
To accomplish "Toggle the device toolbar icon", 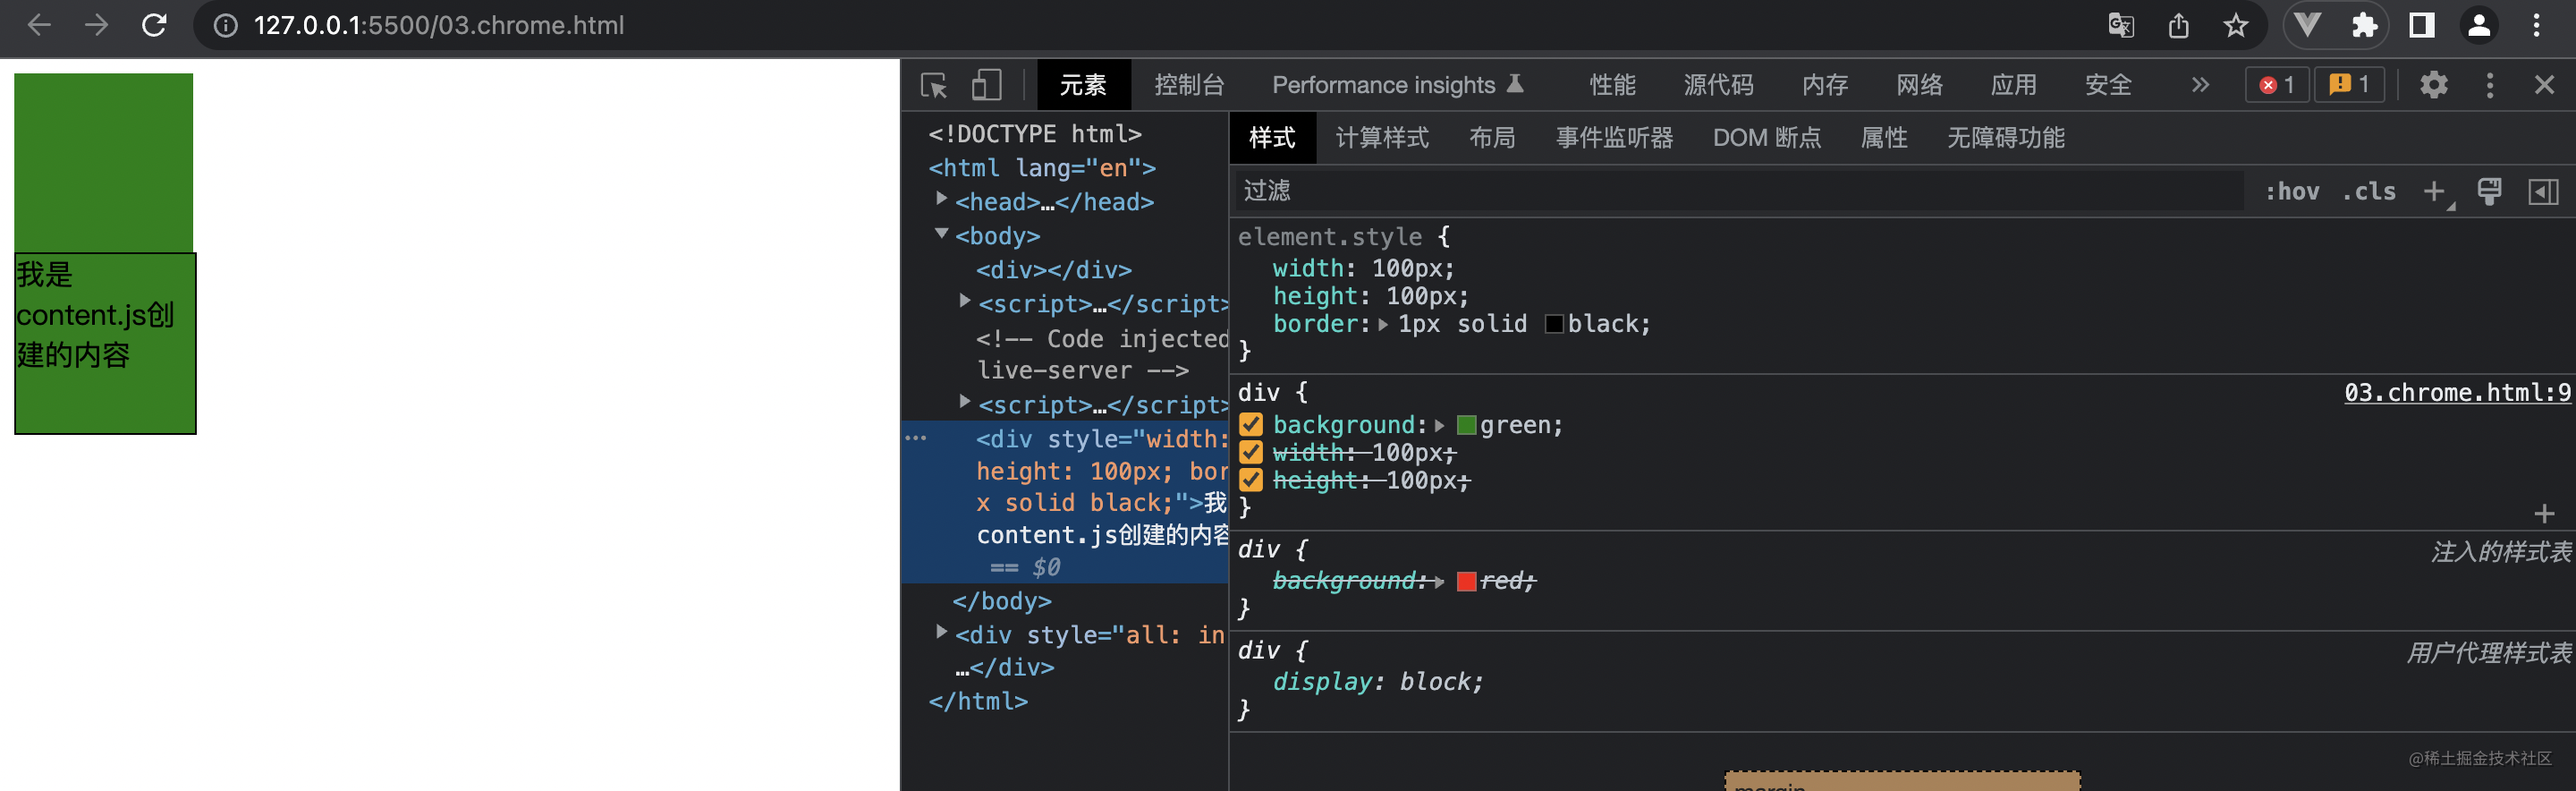I will coord(986,85).
